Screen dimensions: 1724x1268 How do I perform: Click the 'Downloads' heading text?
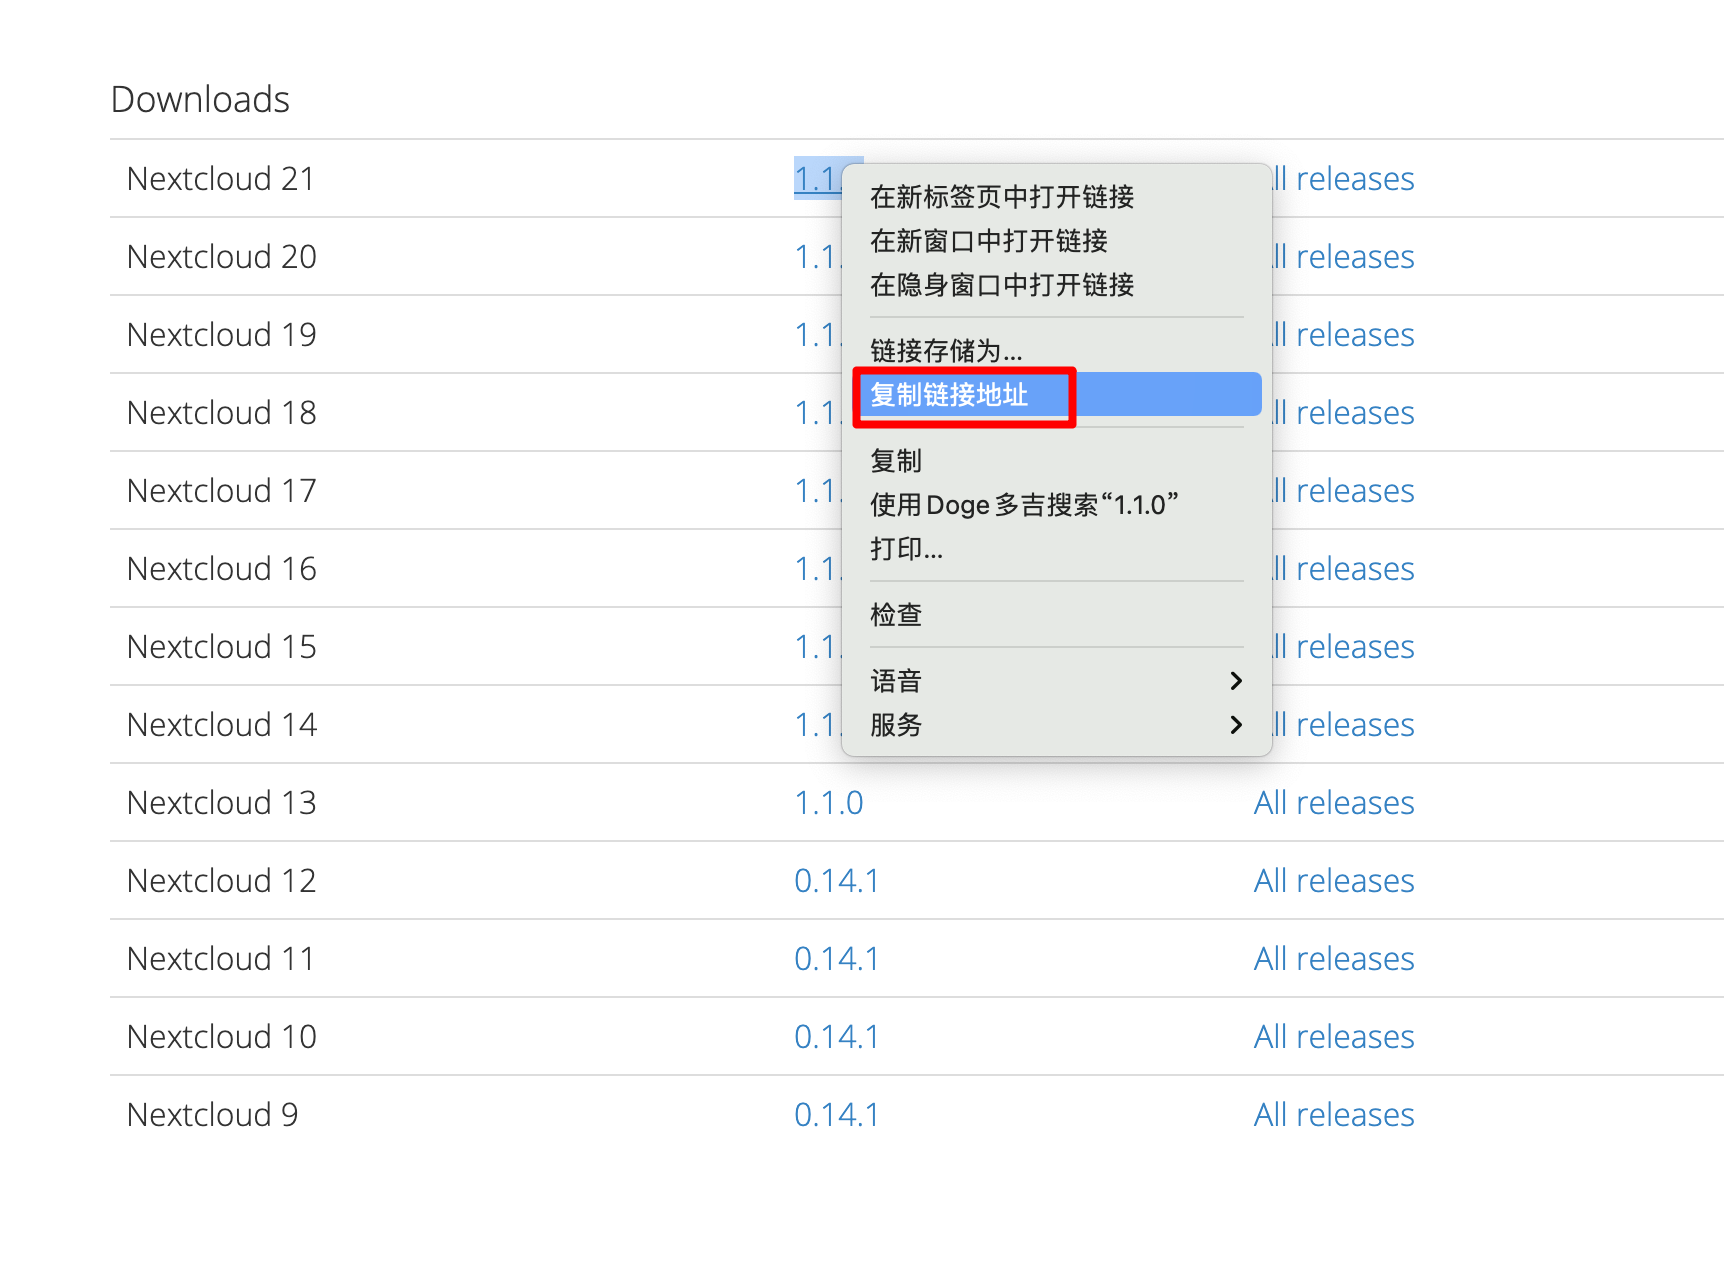click(x=200, y=100)
